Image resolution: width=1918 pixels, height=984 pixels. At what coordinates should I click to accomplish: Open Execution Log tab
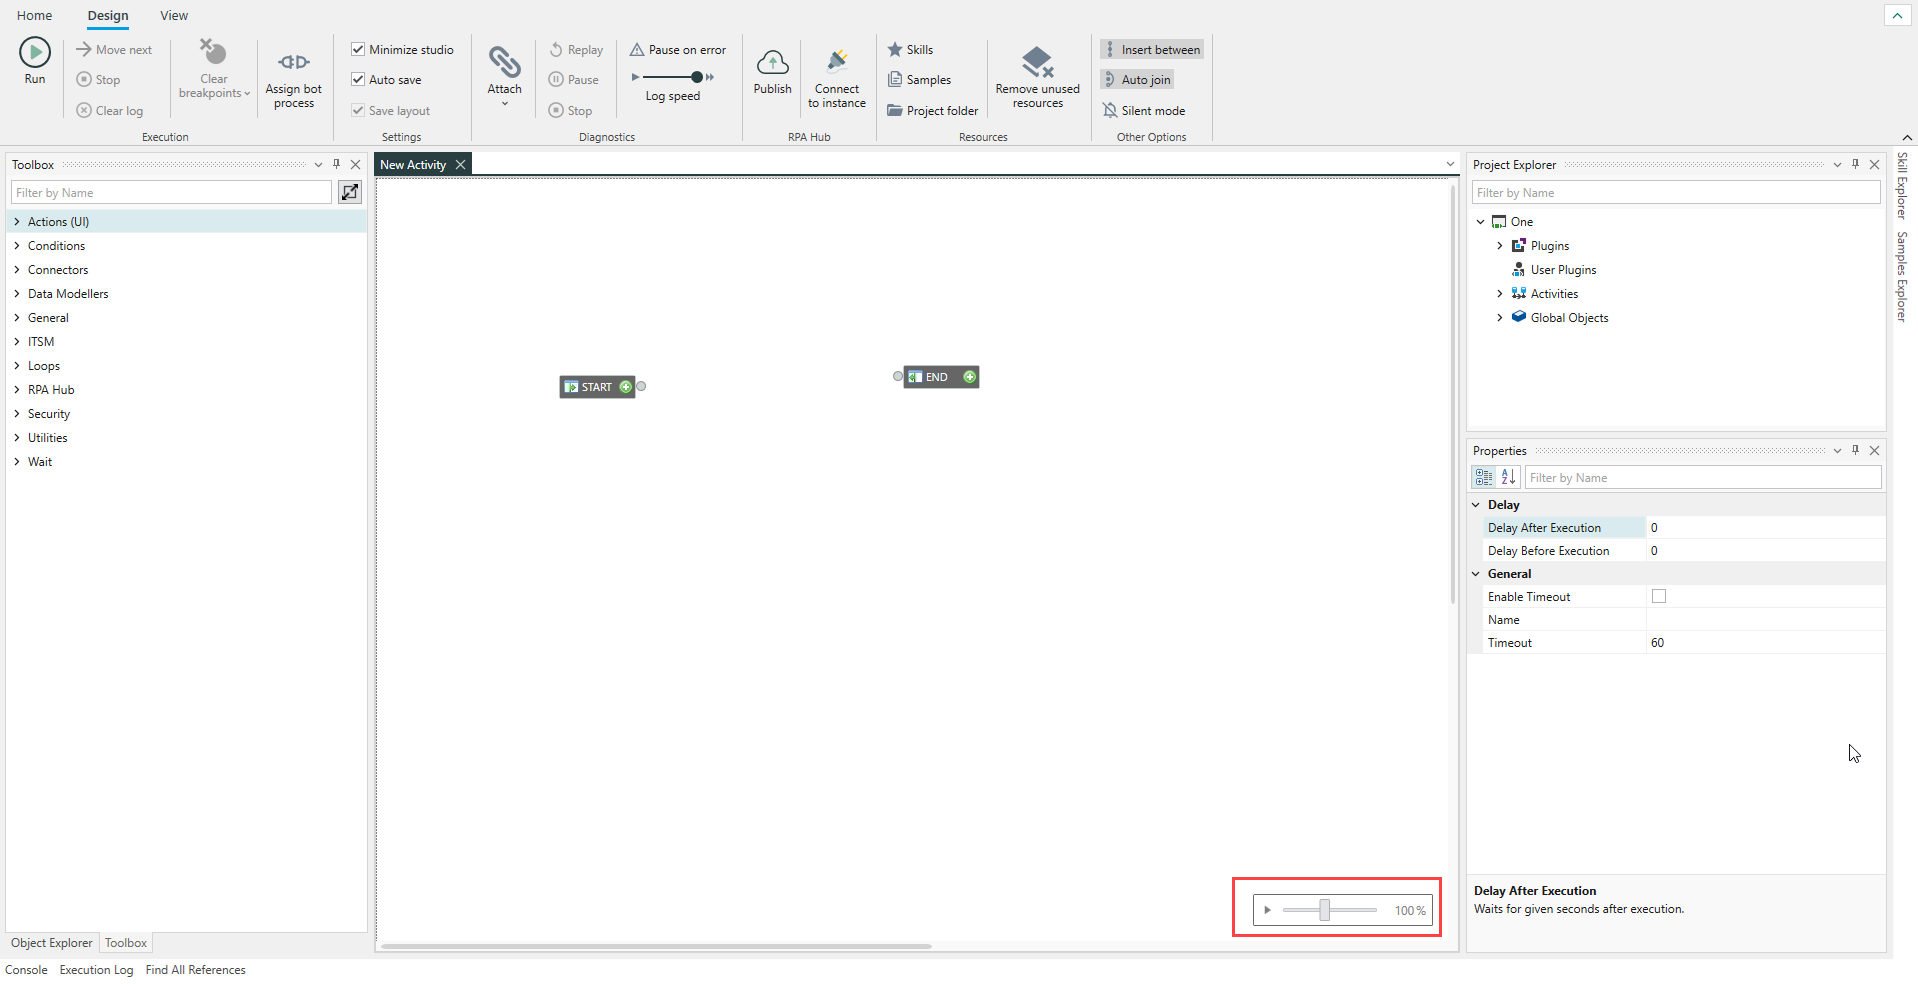click(x=96, y=970)
